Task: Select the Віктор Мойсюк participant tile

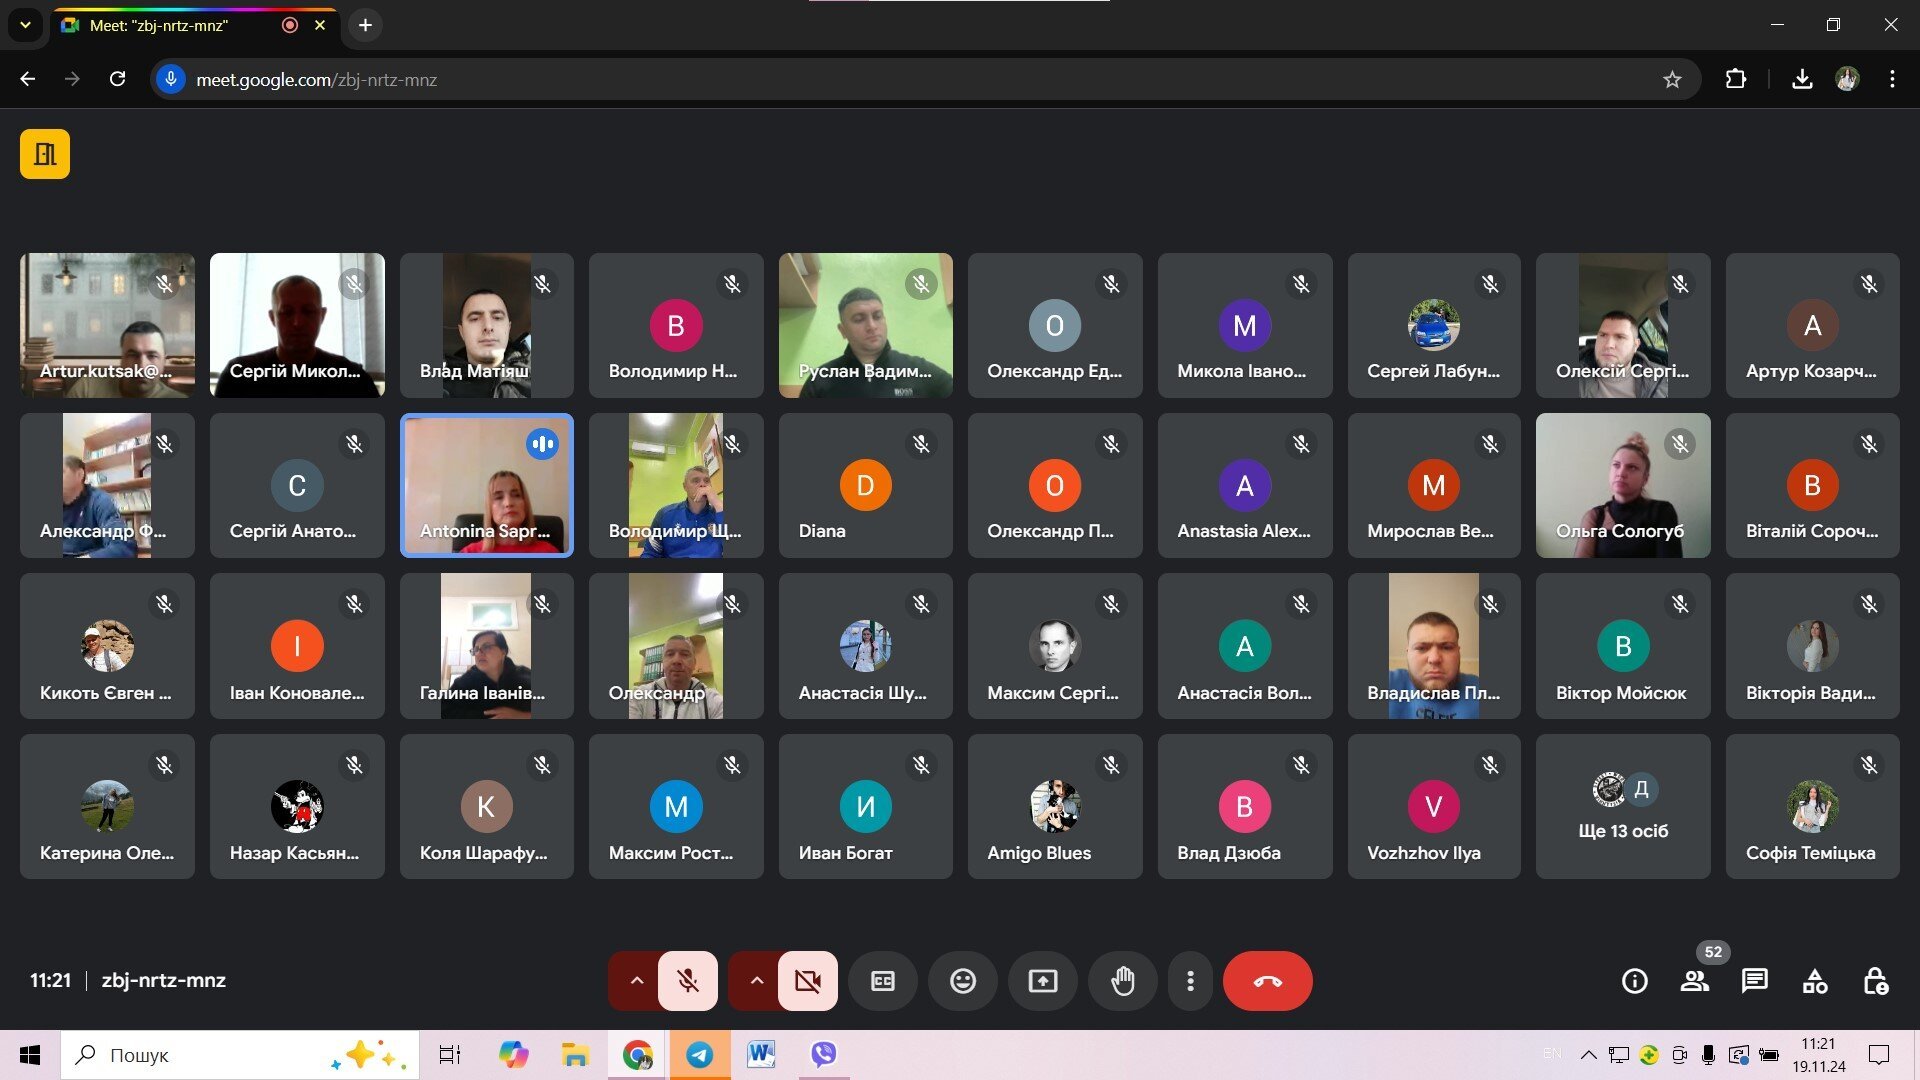Action: tap(1623, 646)
